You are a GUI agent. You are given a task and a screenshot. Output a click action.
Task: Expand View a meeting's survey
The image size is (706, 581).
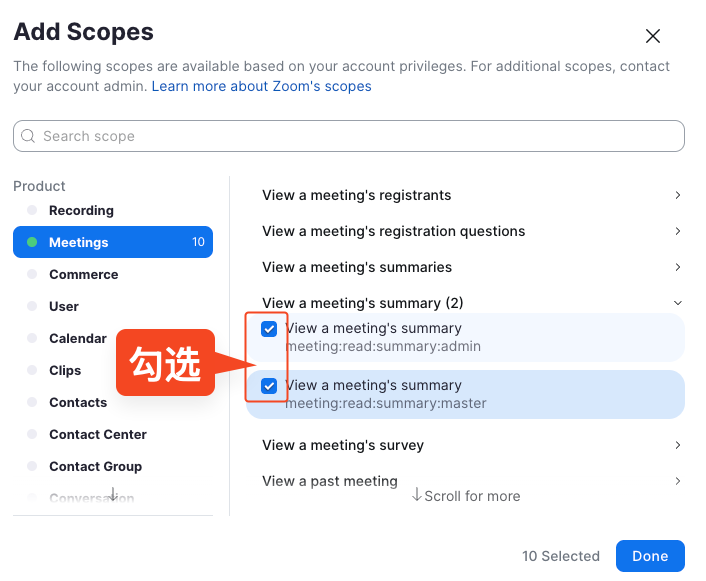coord(677,445)
